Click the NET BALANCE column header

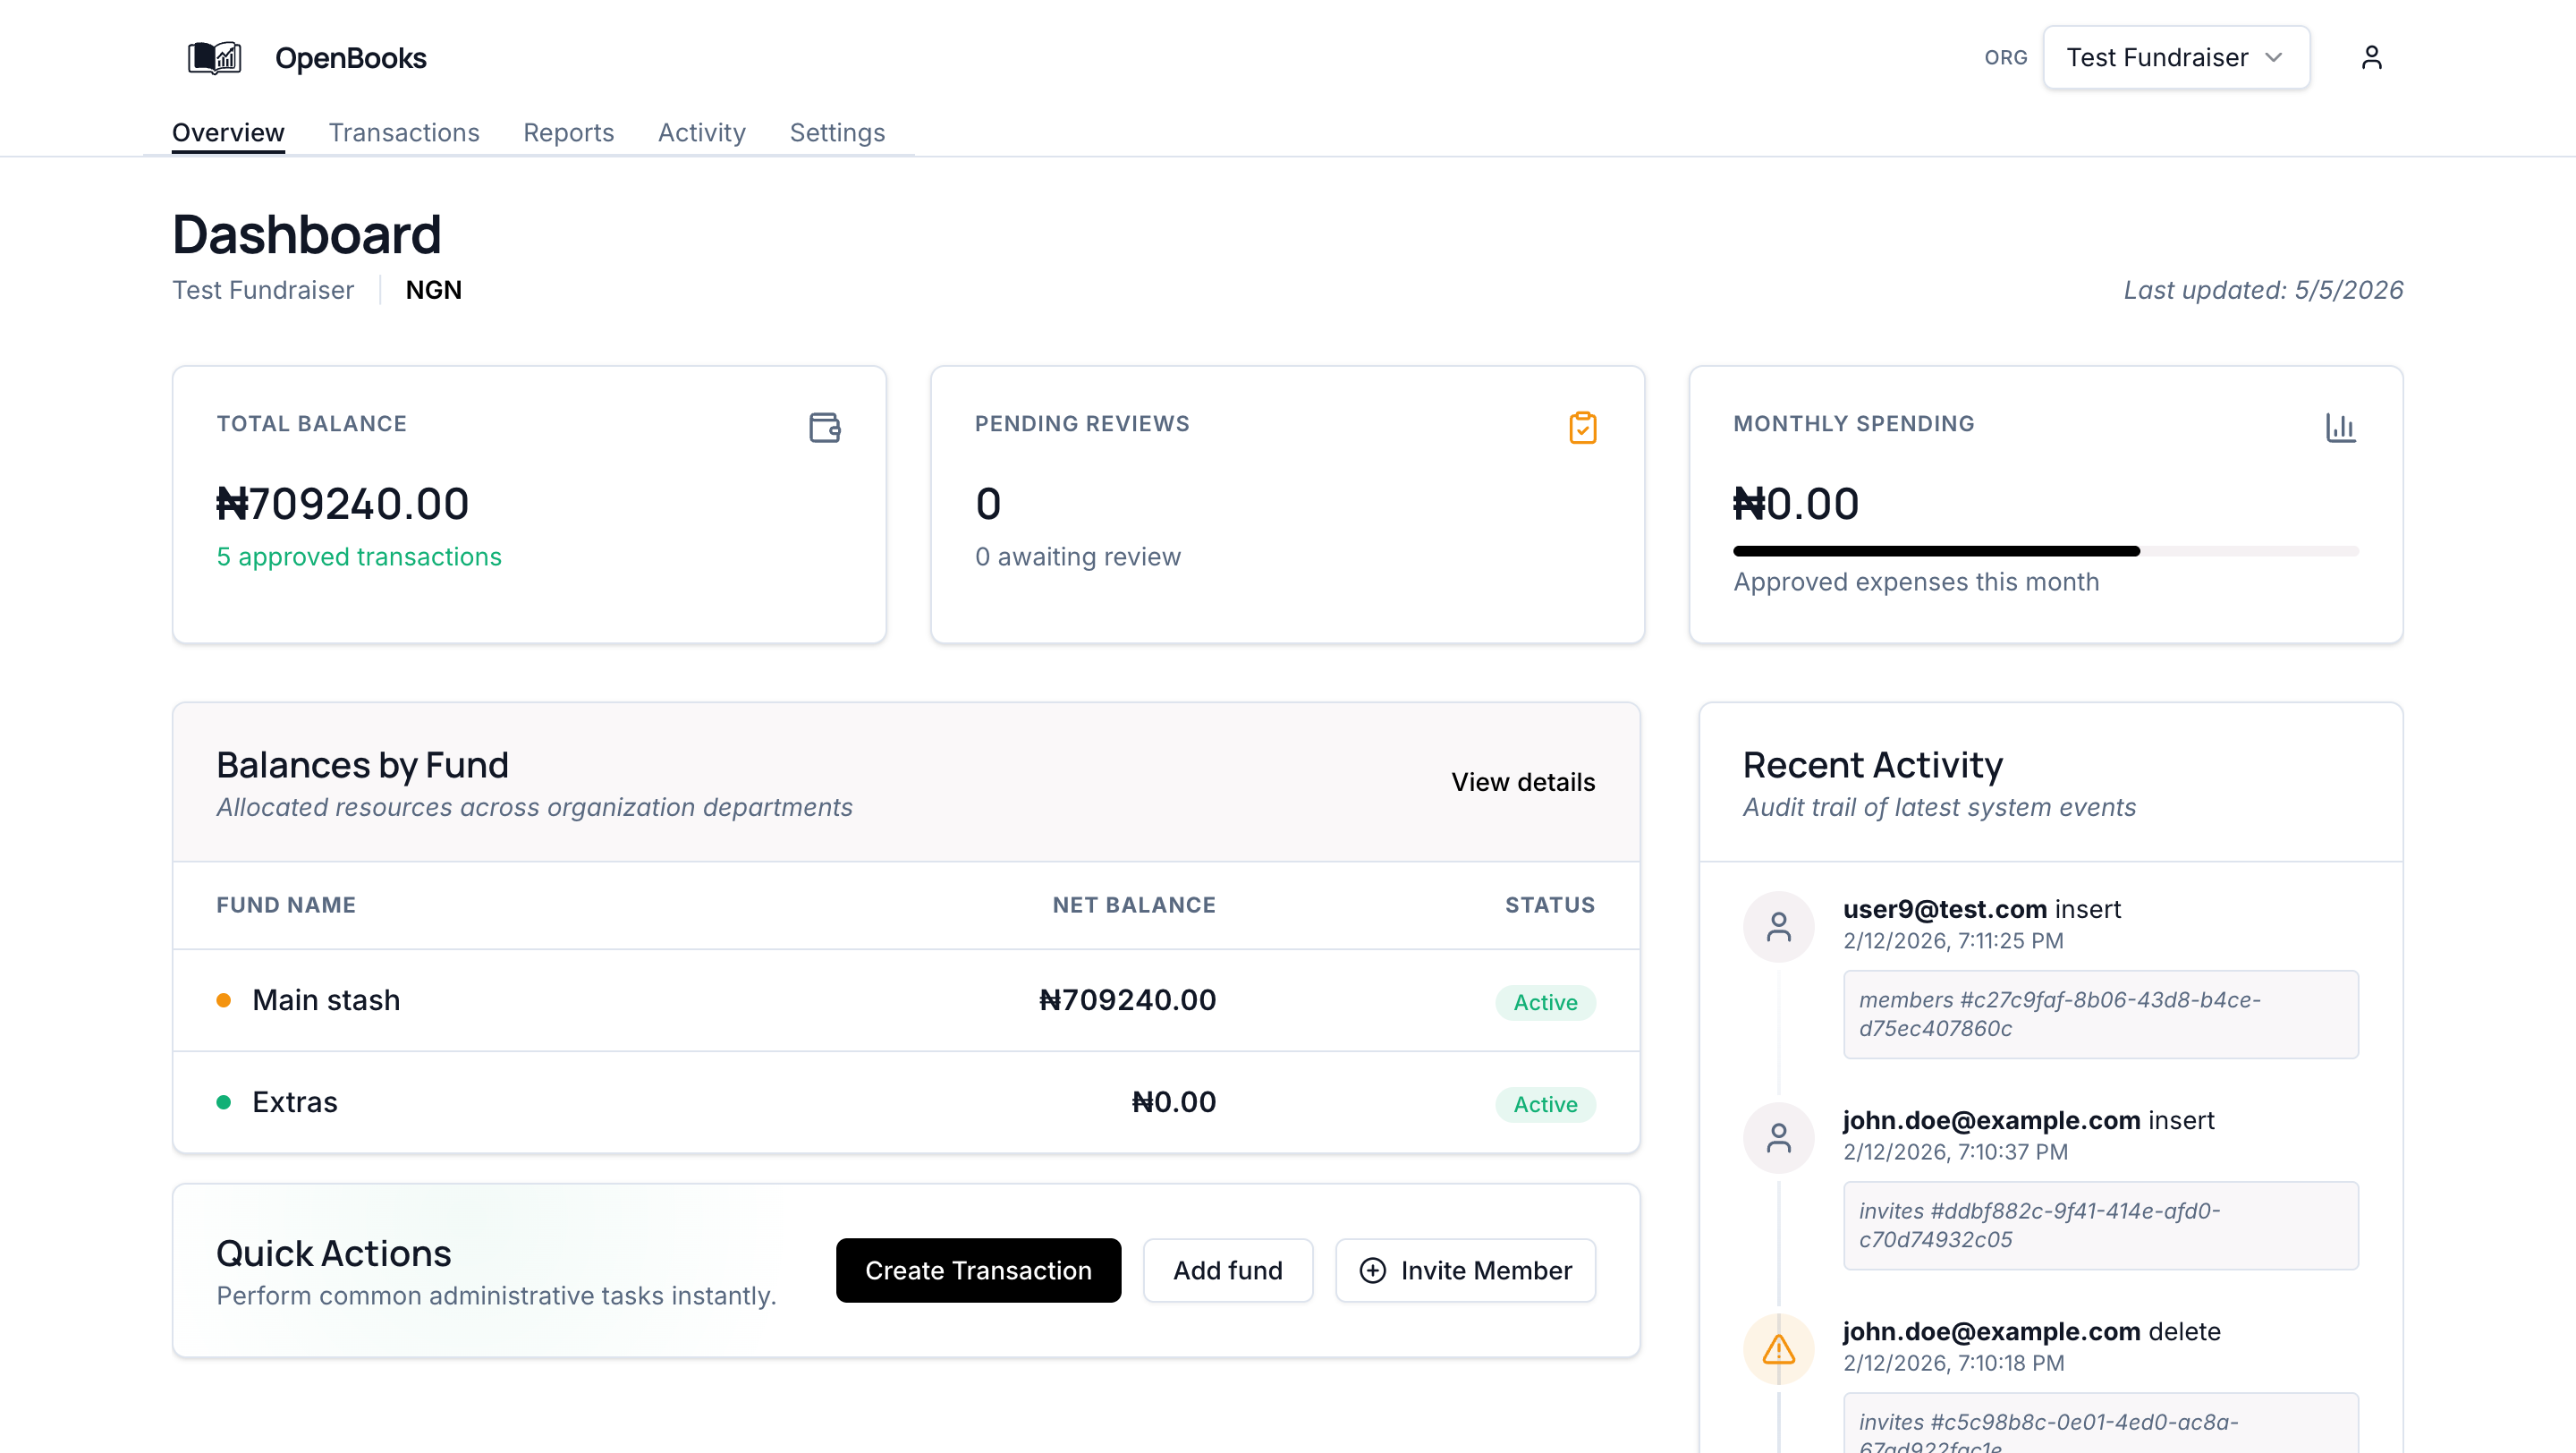(x=1134, y=905)
